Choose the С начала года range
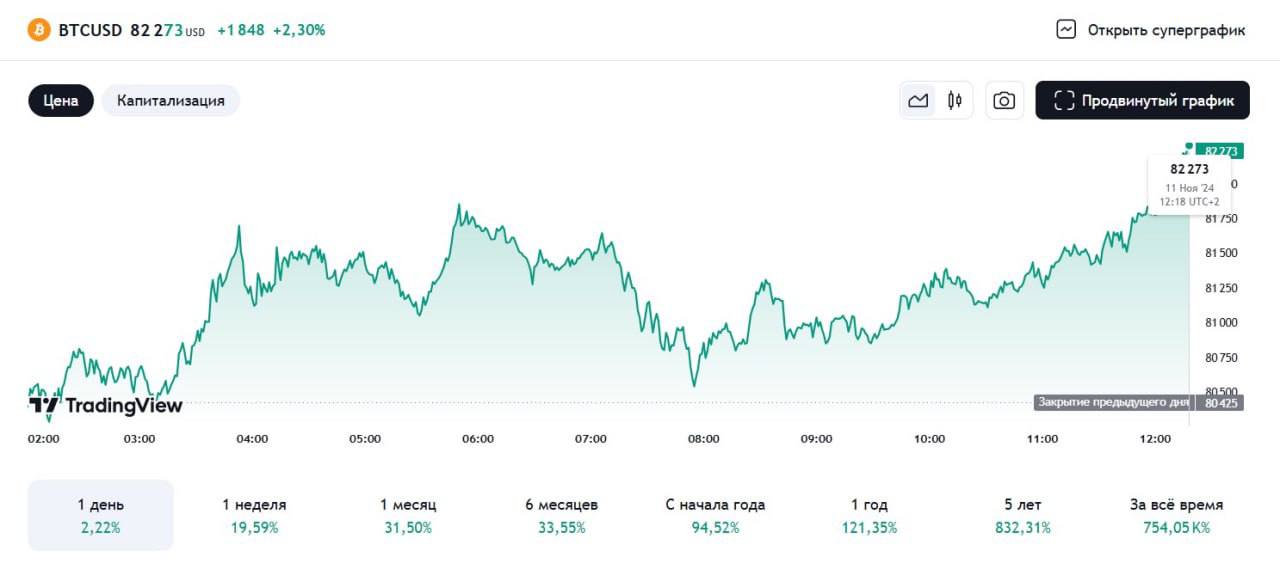Image resolution: width=1280 pixels, height=563 pixels. pos(715,515)
